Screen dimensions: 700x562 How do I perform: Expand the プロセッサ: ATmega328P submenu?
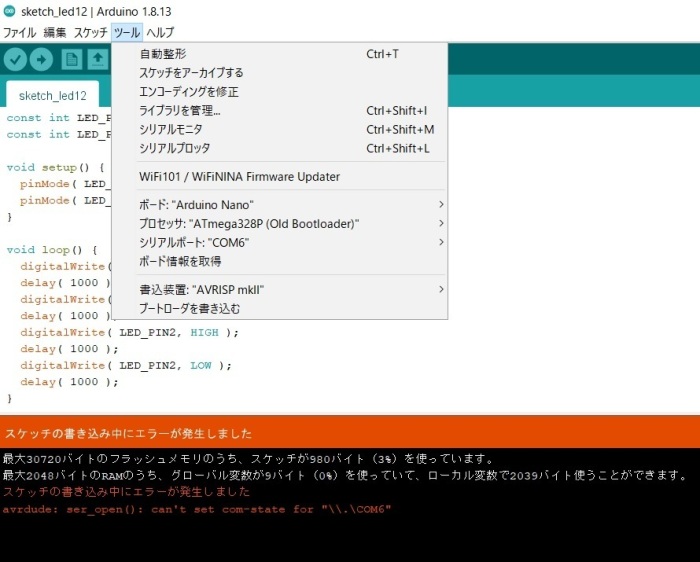coord(280,224)
